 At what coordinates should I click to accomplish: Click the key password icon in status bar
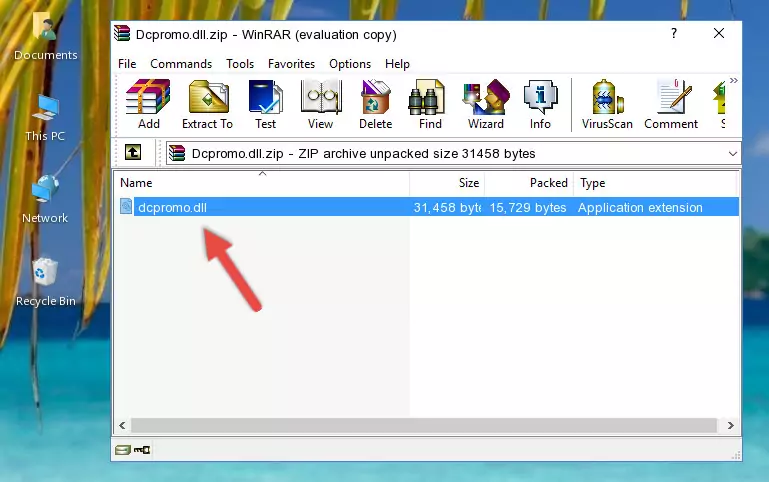click(142, 449)
